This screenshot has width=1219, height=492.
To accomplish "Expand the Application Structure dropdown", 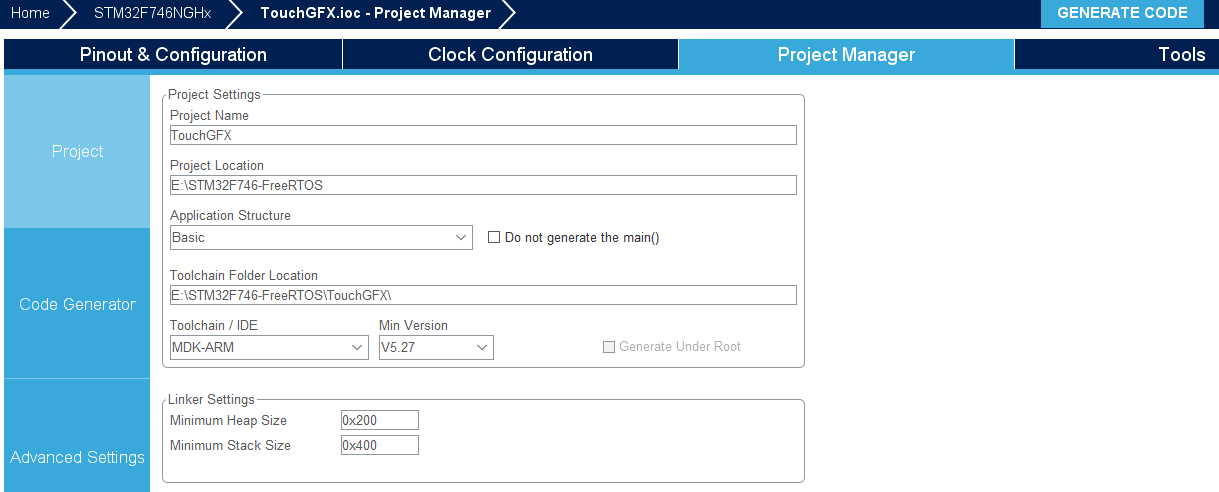I will [x=321, y=238].
